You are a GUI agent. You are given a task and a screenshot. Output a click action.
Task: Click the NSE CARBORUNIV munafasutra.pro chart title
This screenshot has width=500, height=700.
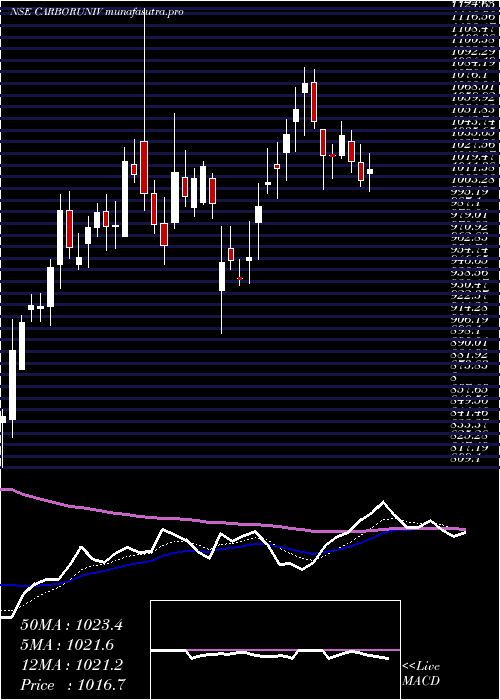97,12
